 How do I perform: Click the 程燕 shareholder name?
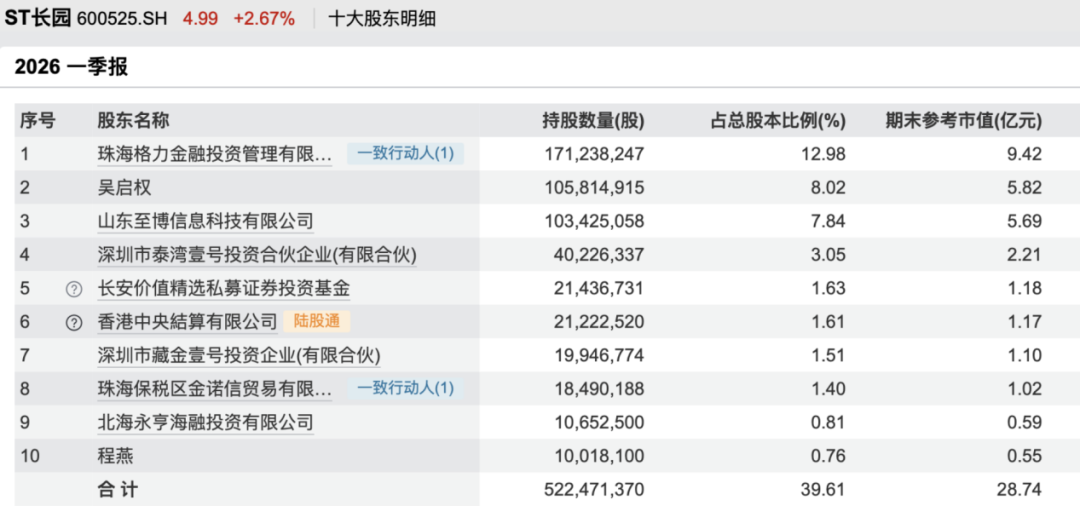pos(115,456)
